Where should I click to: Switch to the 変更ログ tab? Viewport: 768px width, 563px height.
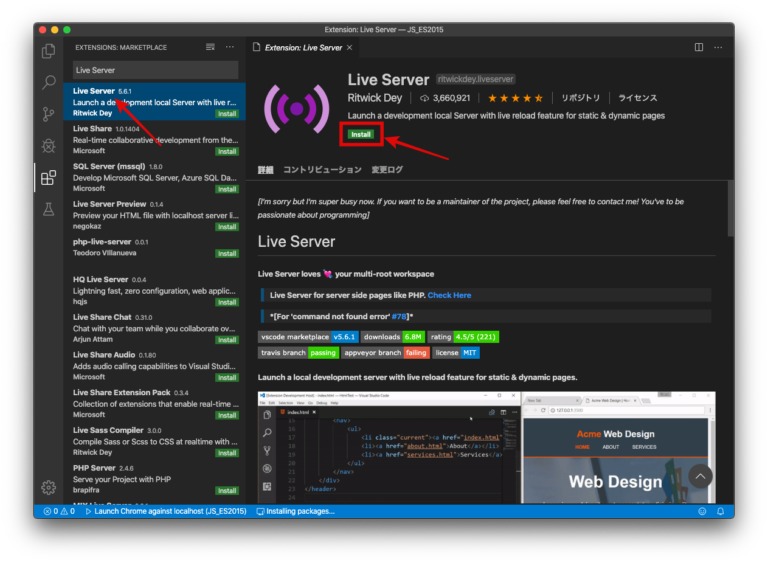pos(387,170)
